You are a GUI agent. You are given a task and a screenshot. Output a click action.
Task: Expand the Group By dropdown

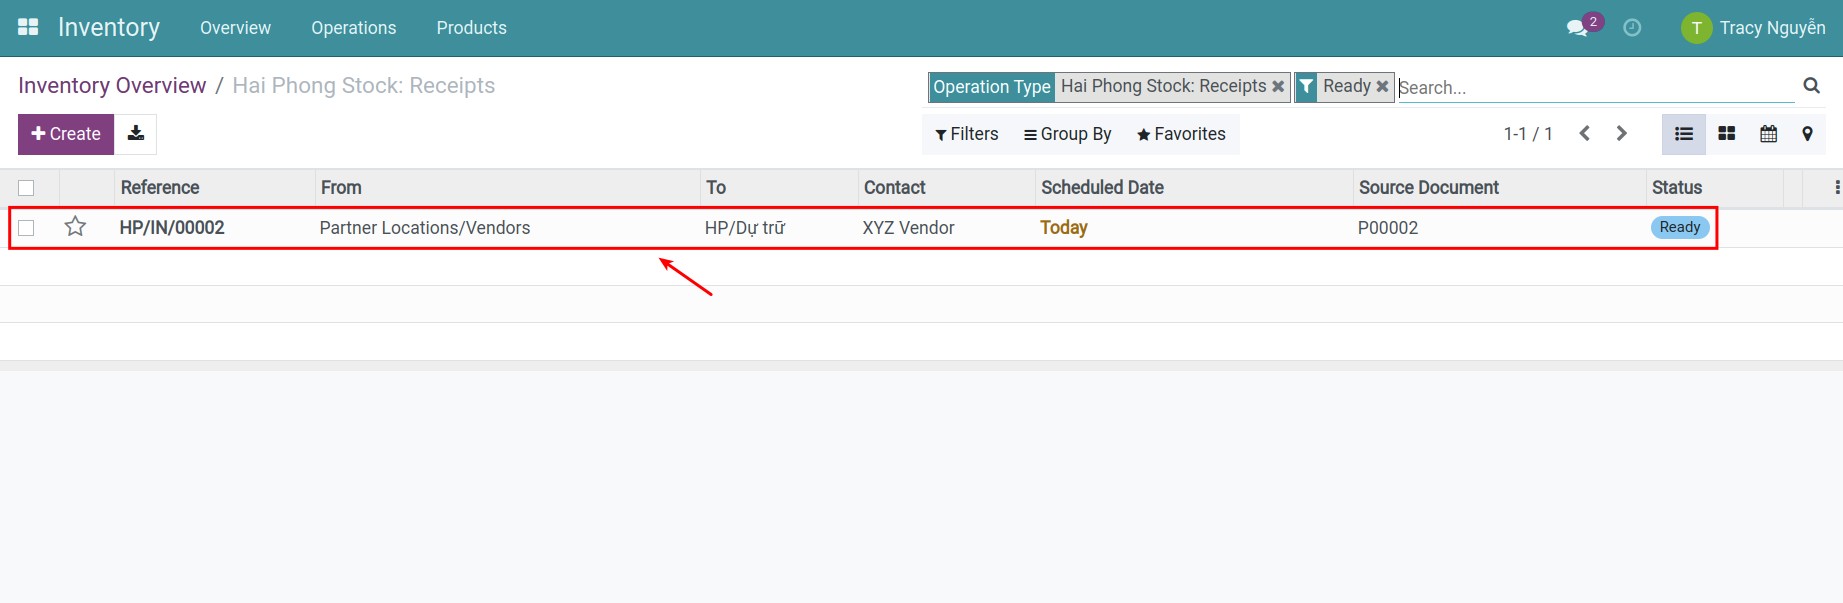1067,134
